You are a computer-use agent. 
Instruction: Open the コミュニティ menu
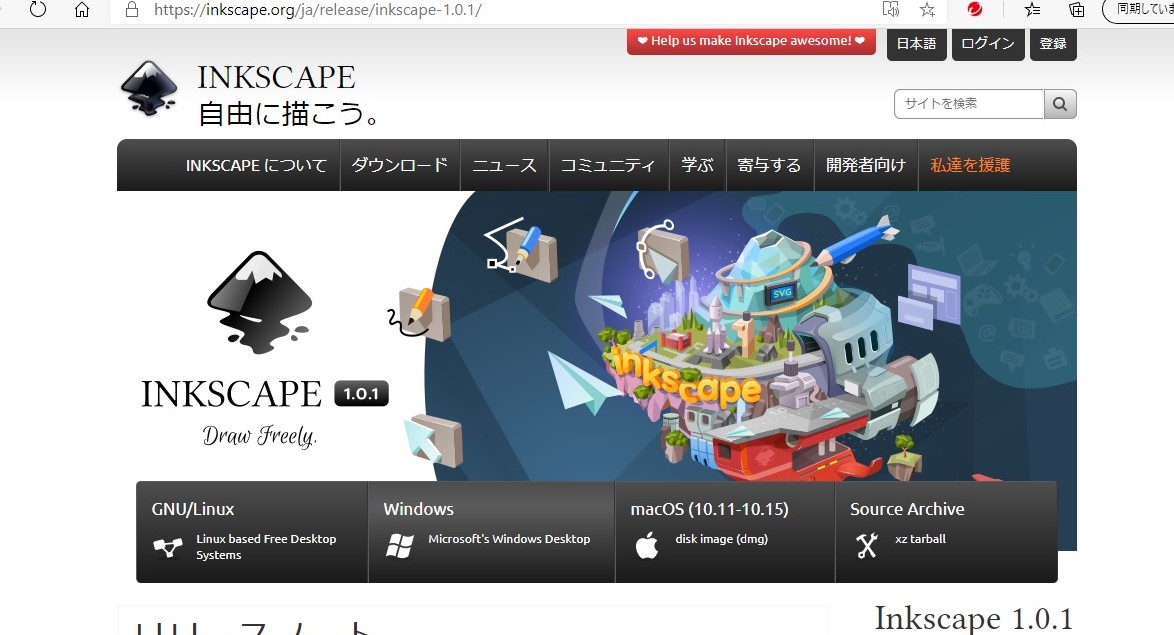608,165
